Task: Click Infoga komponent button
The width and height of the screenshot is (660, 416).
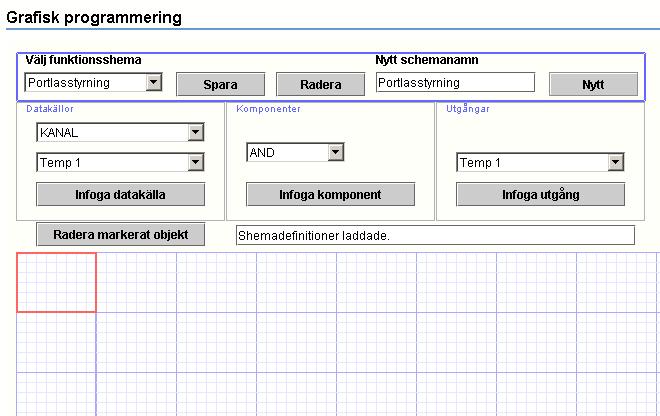Action: tap(330, 194)
